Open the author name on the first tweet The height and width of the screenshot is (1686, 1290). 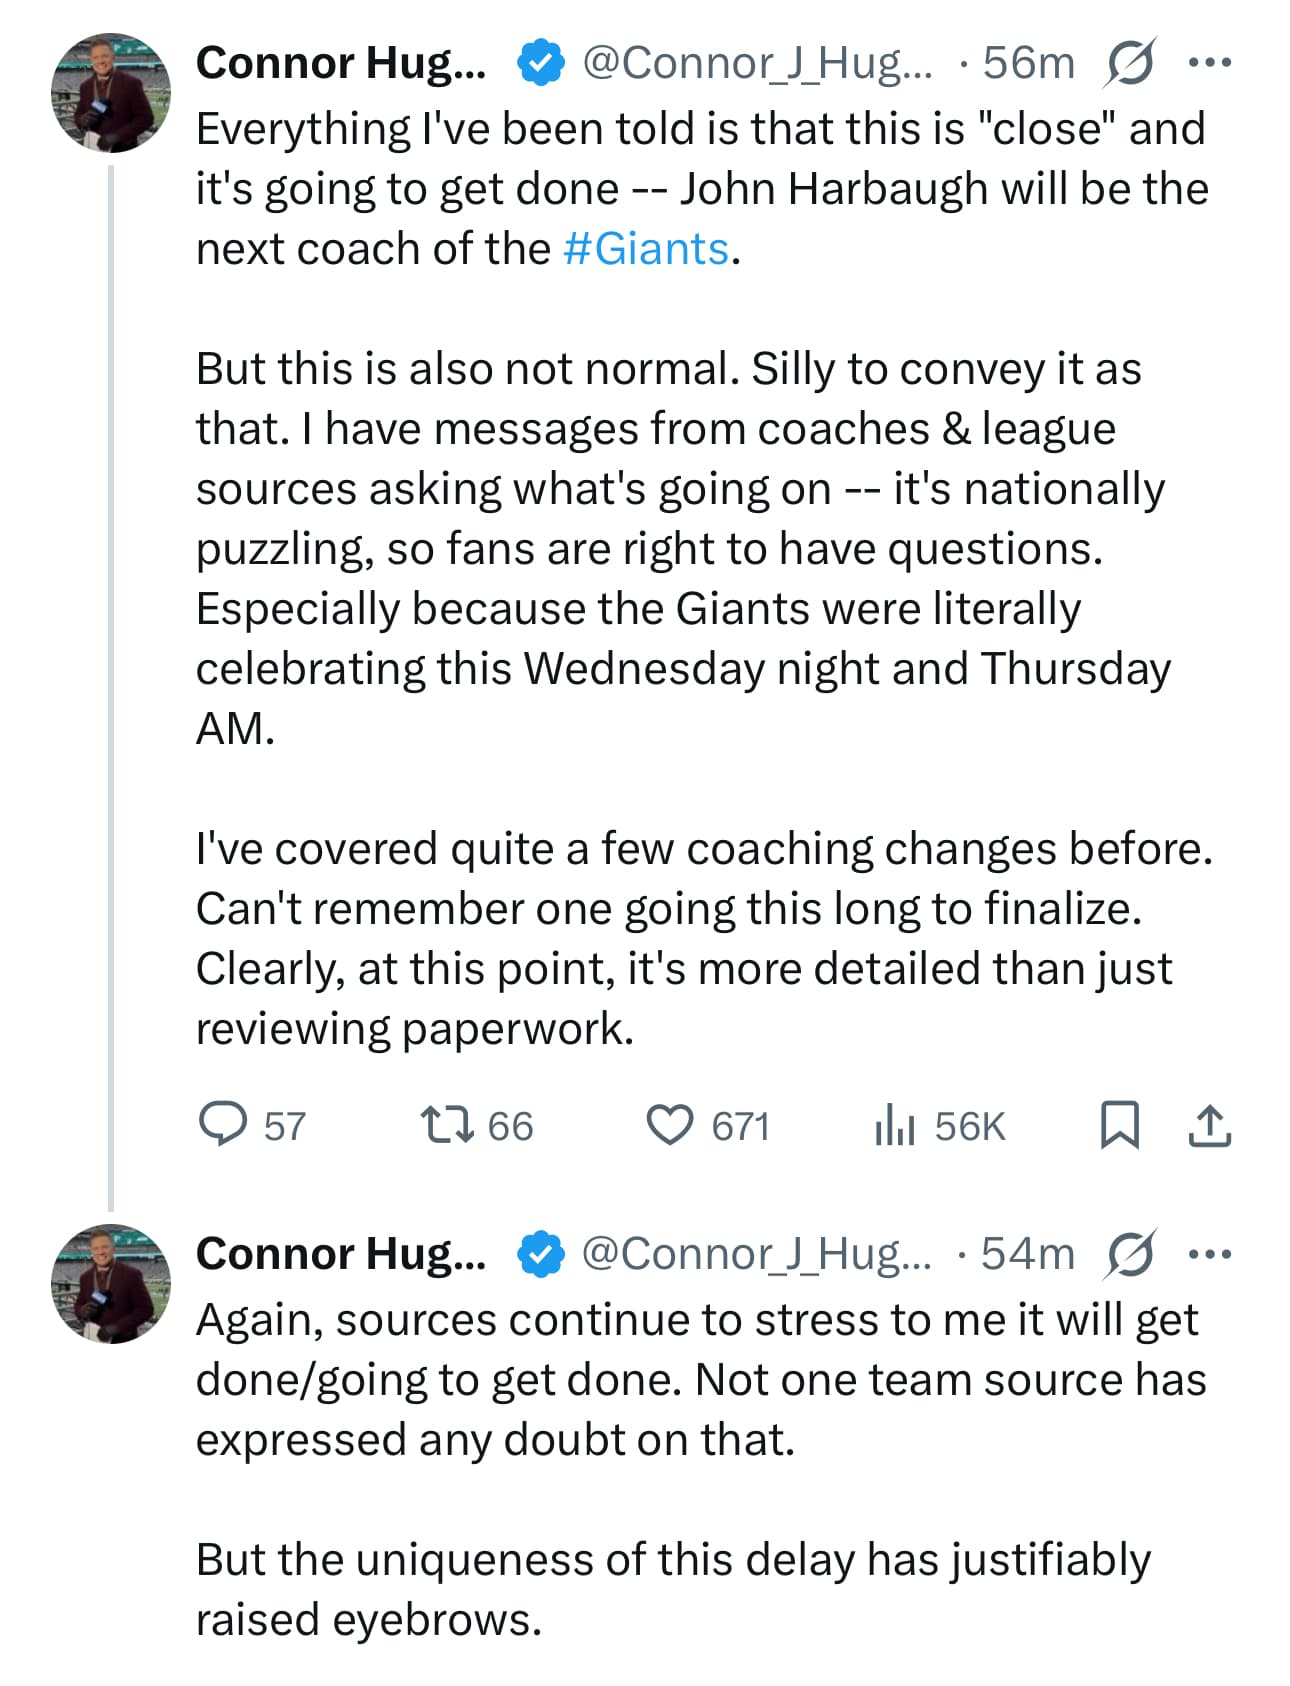click(x=340, y=63)
